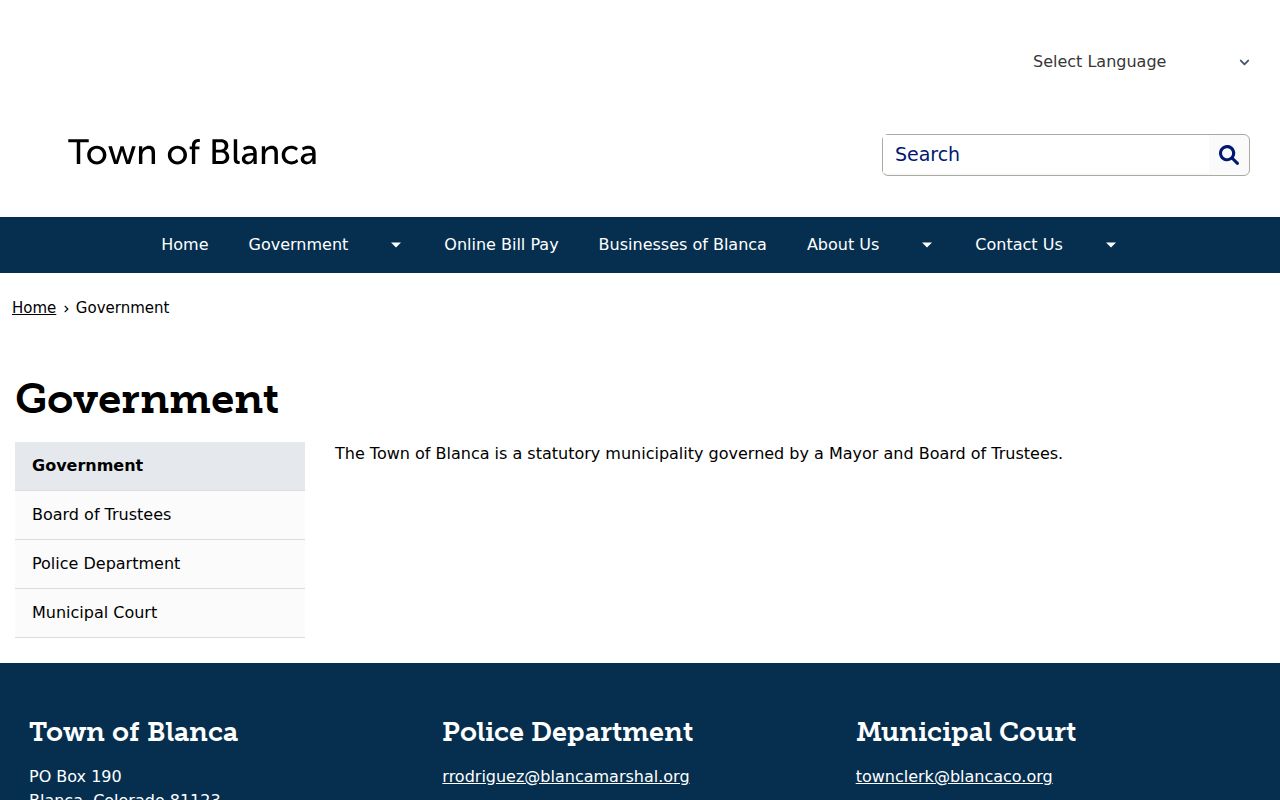Select Government in the sidebar menu

[x=160, y=466]
